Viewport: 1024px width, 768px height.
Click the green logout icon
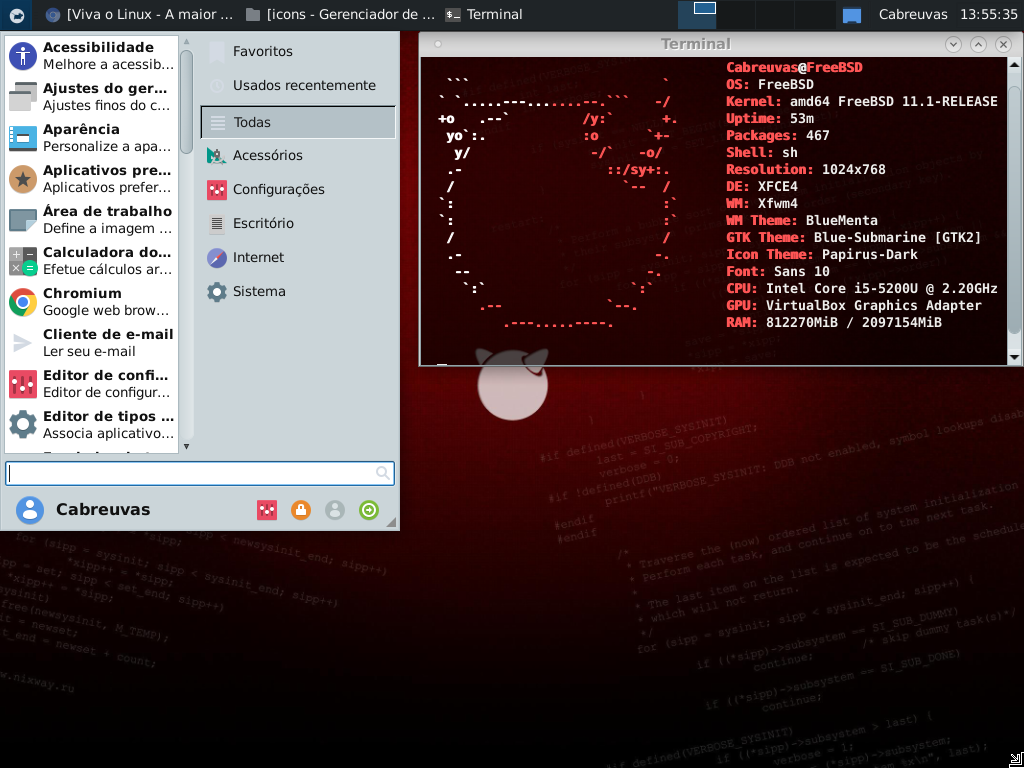pos(369,510)
